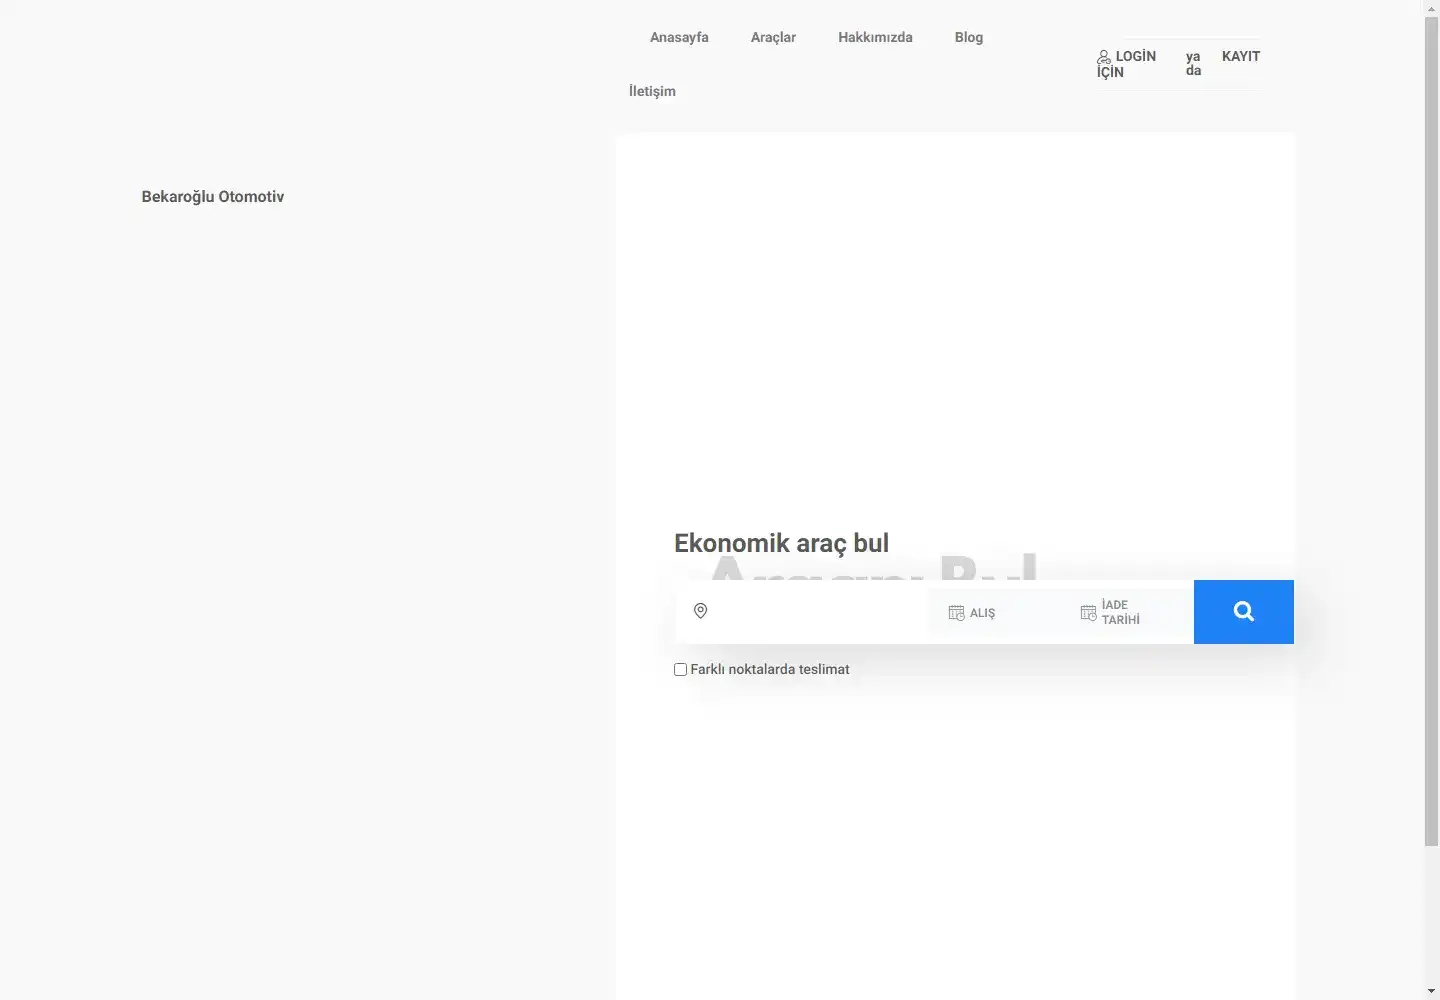Select the İADE TARİHİ return date field
This screenshot has width=1440, height=1000.
[x=1127, y=612]
